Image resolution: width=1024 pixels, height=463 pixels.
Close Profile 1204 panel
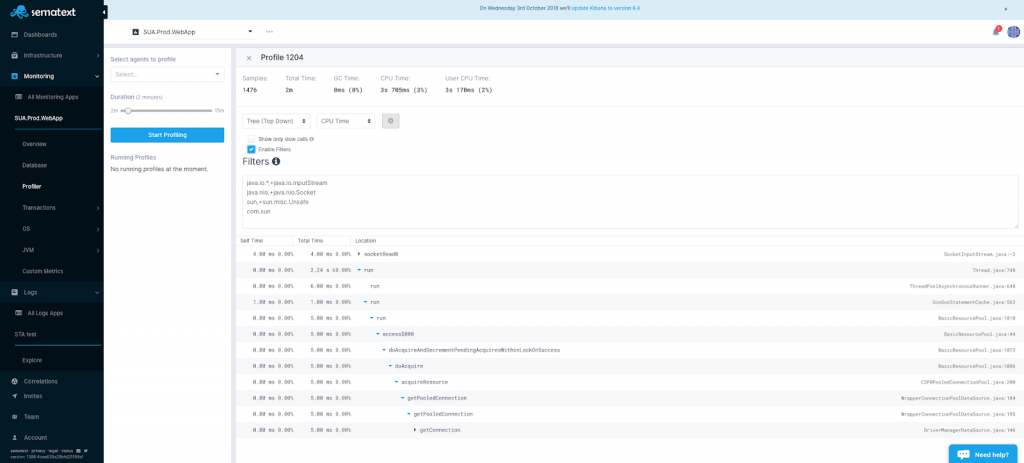point(249,58)
